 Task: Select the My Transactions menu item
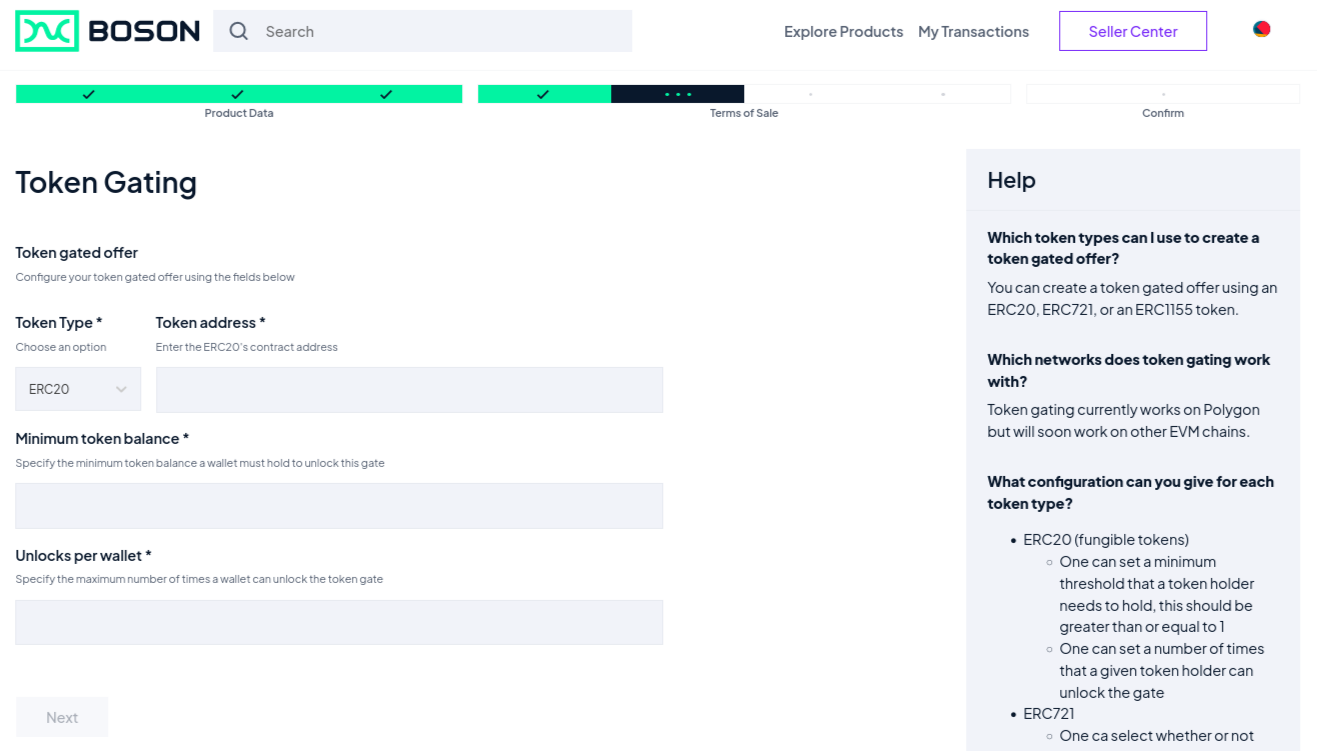(973, 31)
